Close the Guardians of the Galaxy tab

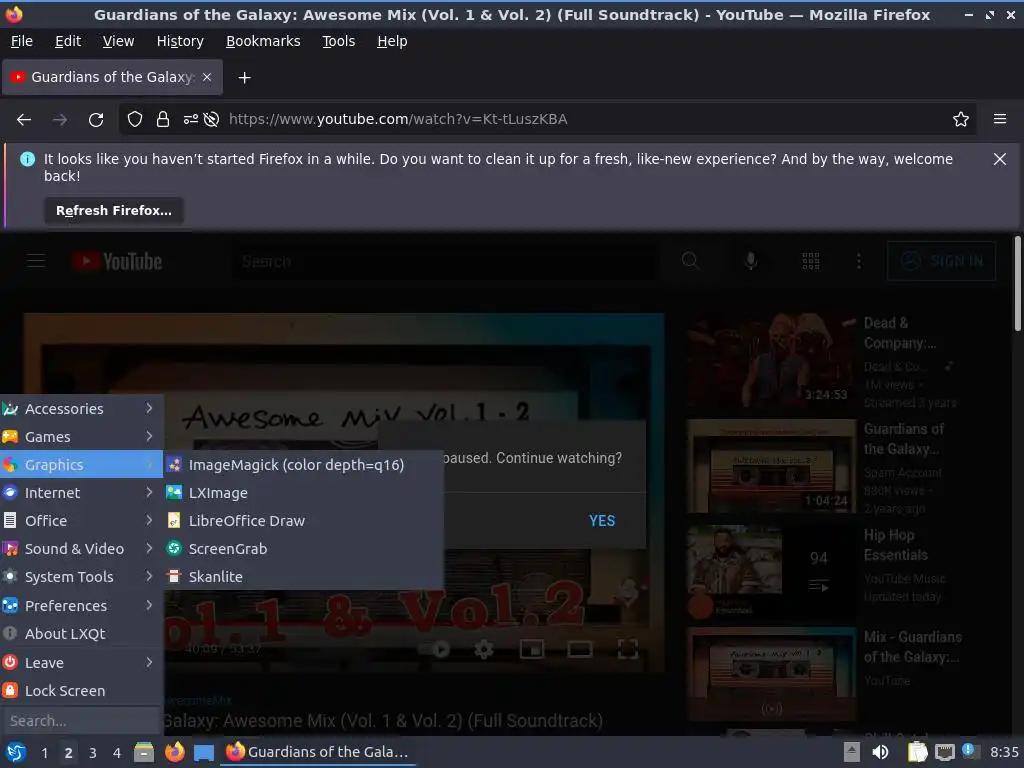207,77
